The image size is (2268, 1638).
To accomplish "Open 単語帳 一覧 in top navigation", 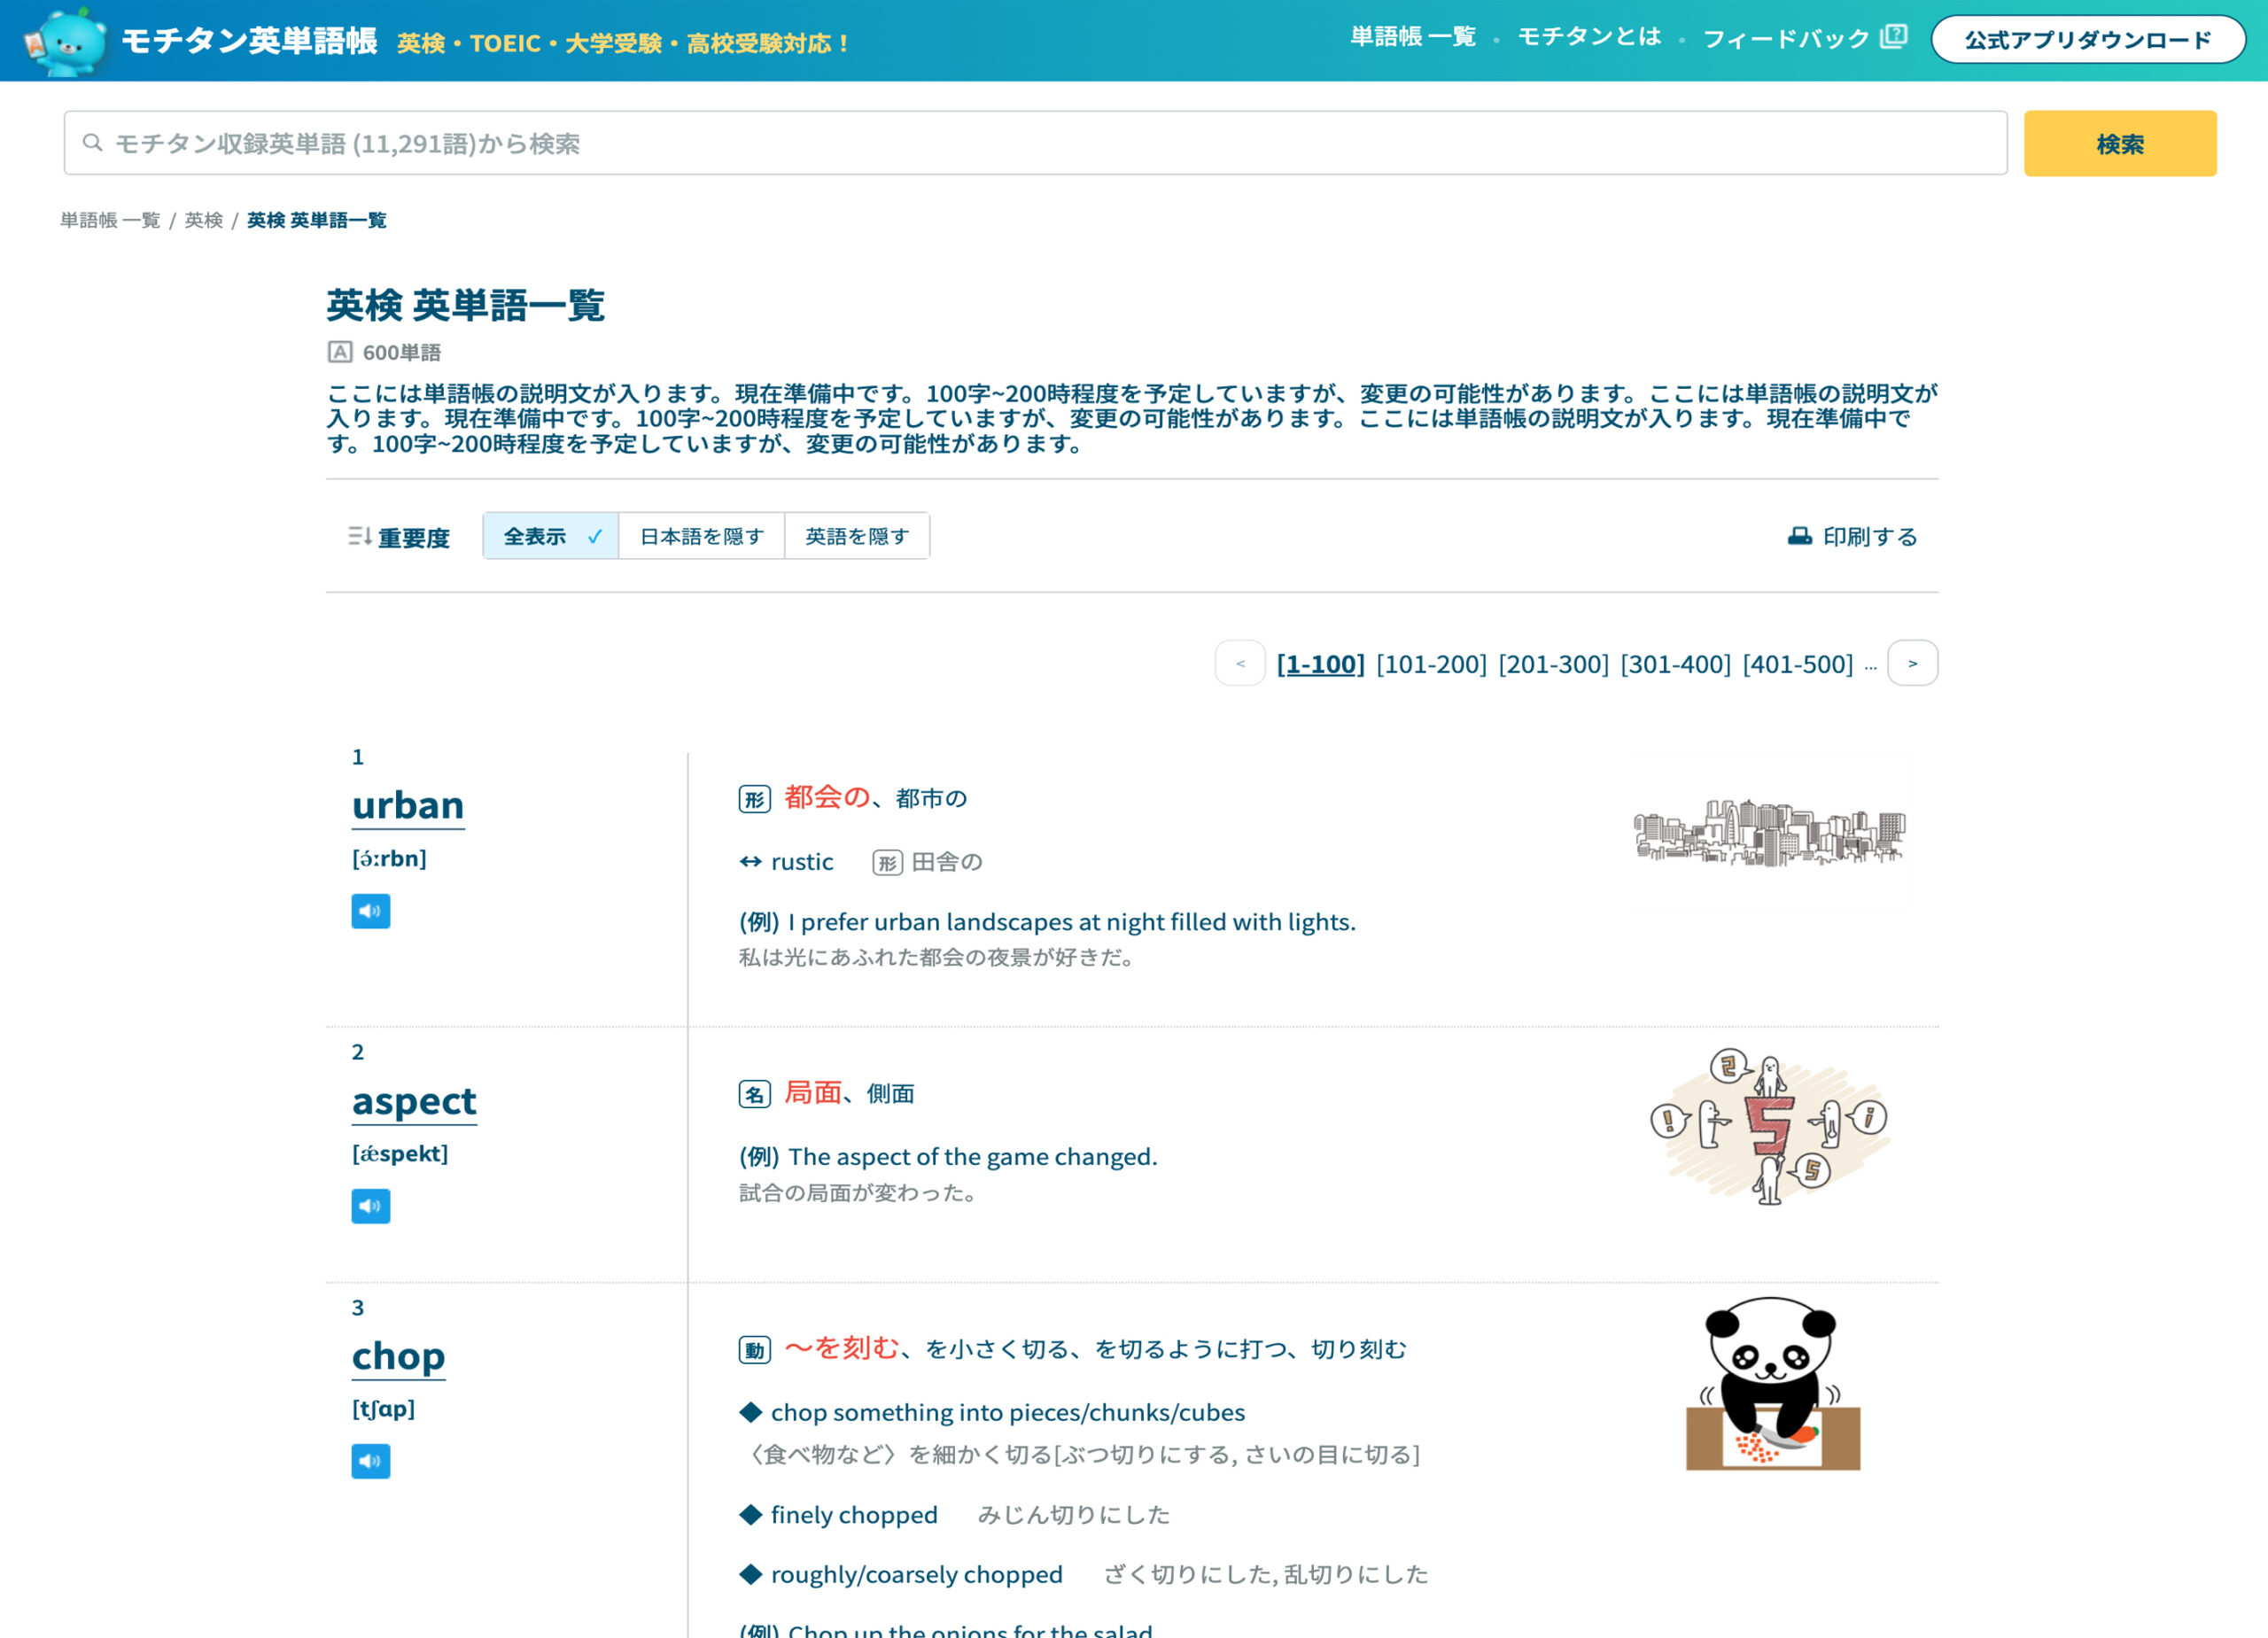I will click(1412, 37).
